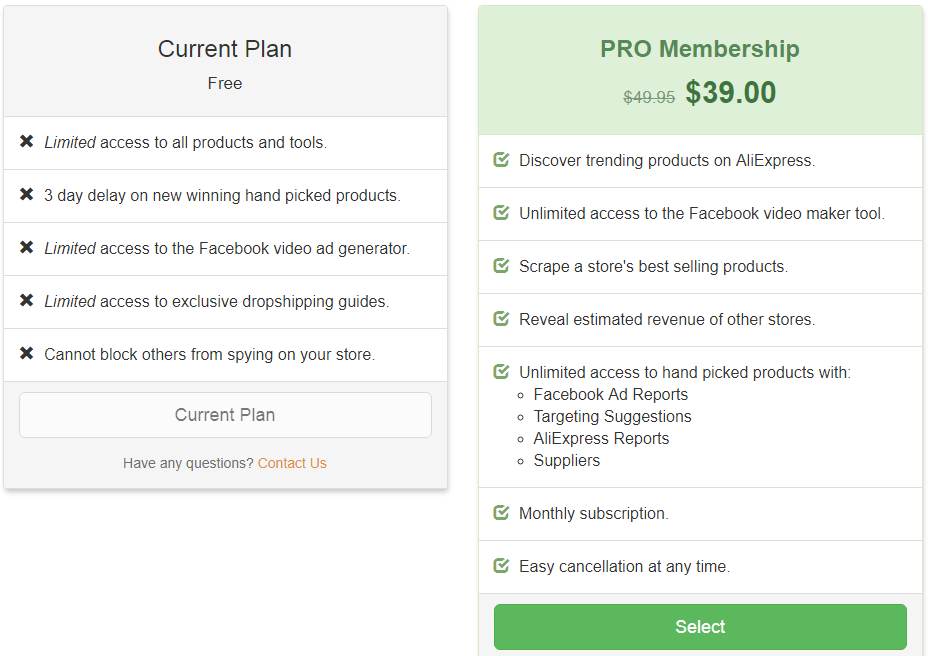This screenshot has height=656, width=928.
Task: Click the X icon beside Facebook video ad generator
Action: 27,248
